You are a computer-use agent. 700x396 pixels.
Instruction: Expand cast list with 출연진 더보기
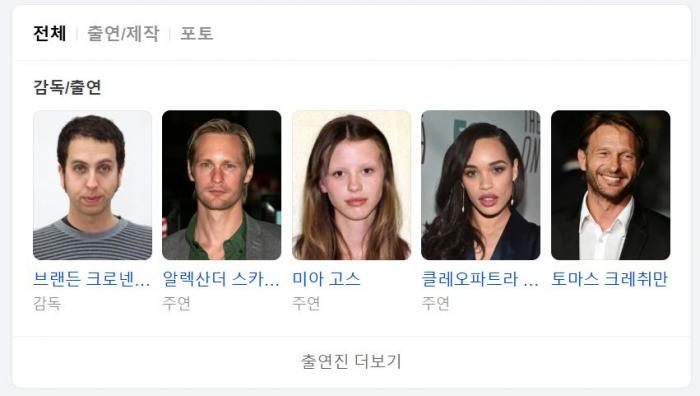coord(351,362)
